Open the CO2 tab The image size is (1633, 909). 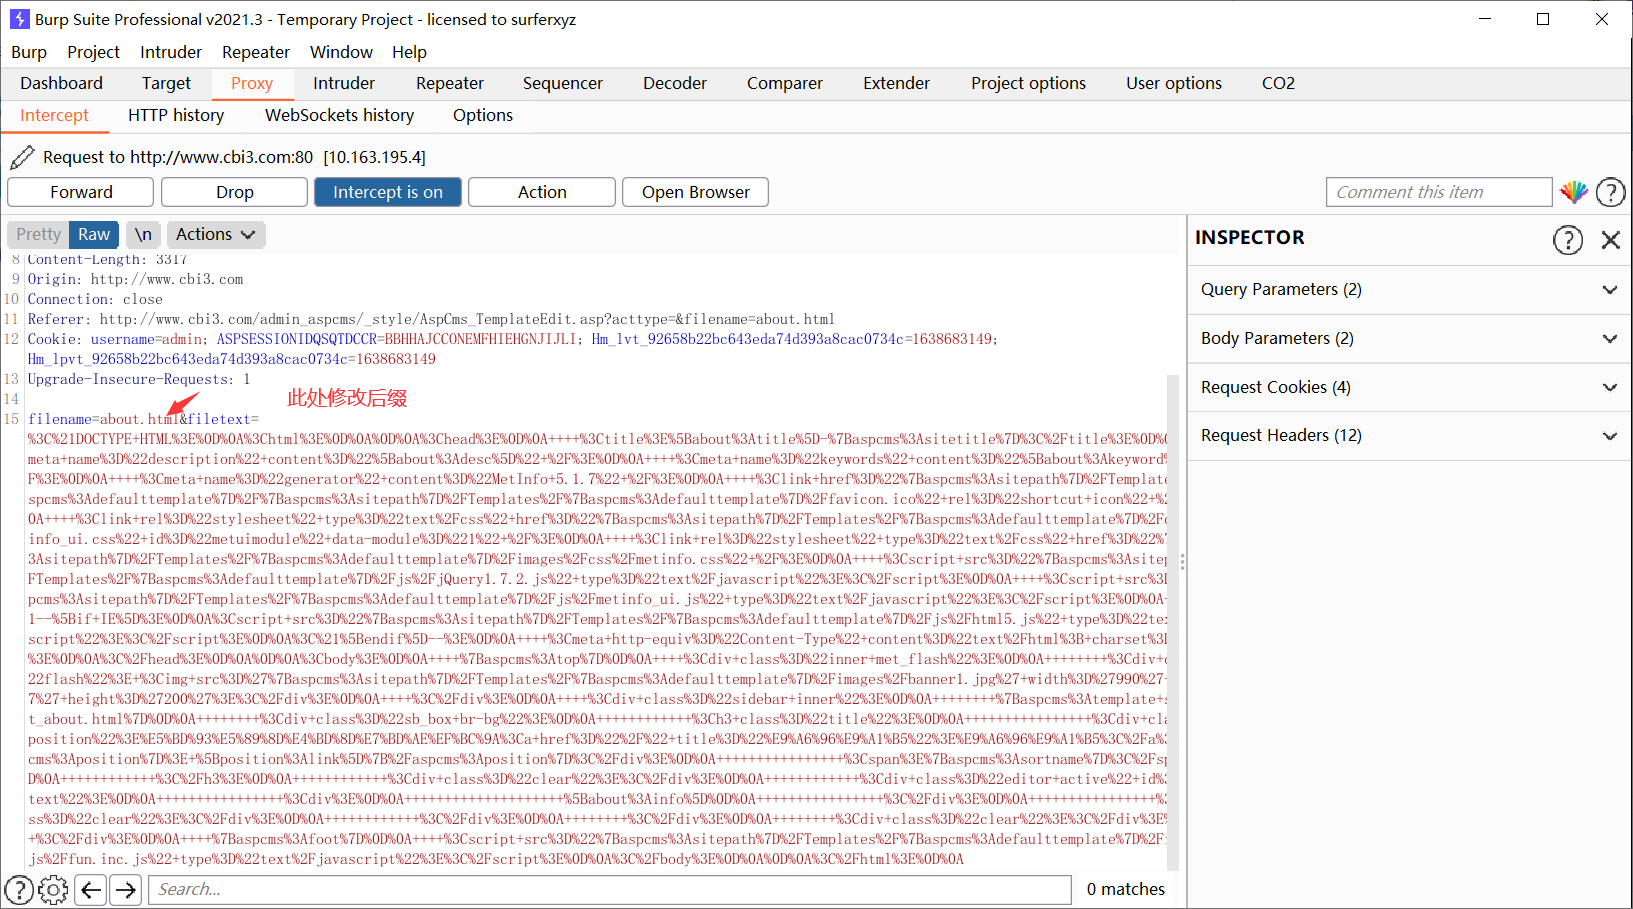tap(1278, 83)
